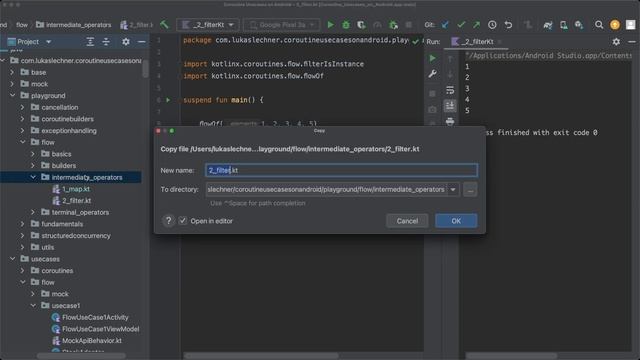The height and width of the screenshot is (360, 640).
Task: Open To directory history dropdown arrow
Action: [x=453, y=189]
